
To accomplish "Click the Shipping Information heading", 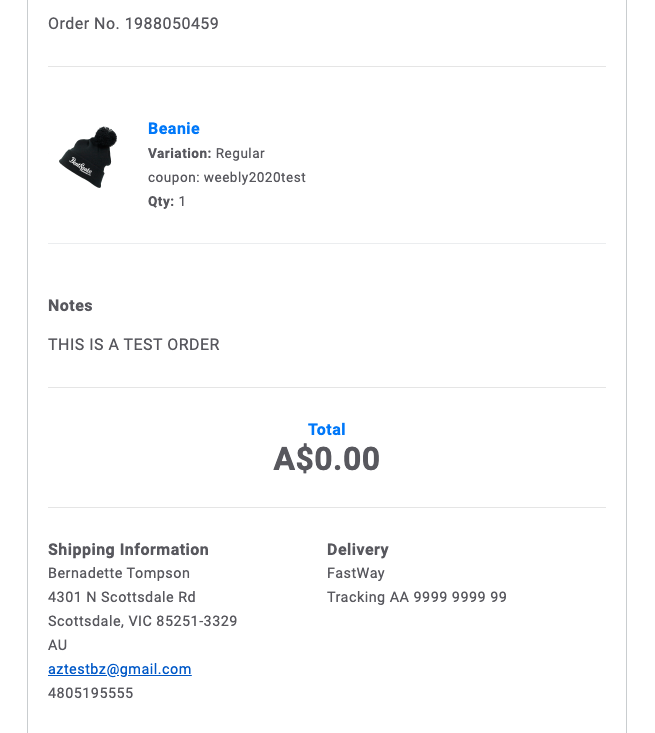I will click(x=128, y=549).
